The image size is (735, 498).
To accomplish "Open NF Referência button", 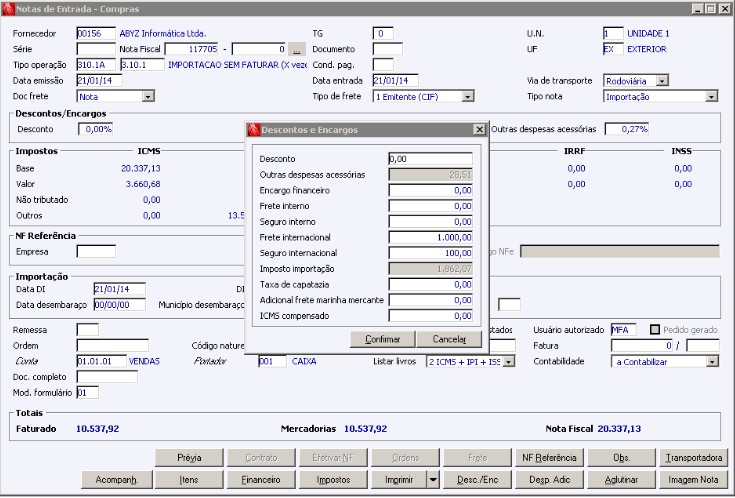I will (x=549, y=458).
